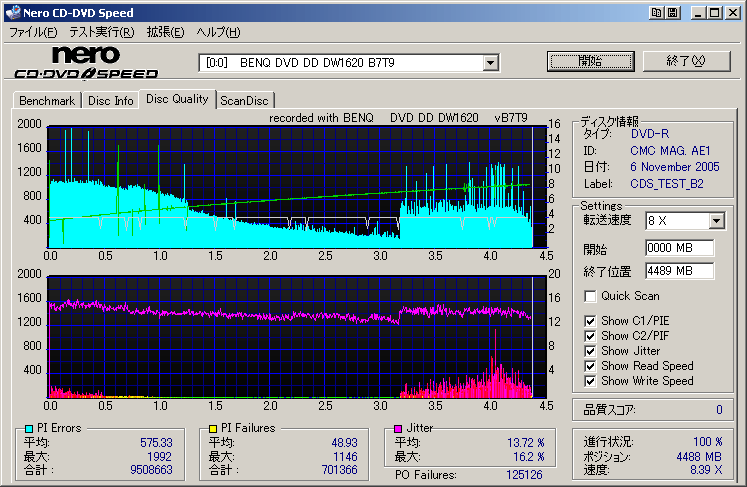Click the disc label CDS_TEST_B2
The image size is (747, 487).
click(666, 184)
